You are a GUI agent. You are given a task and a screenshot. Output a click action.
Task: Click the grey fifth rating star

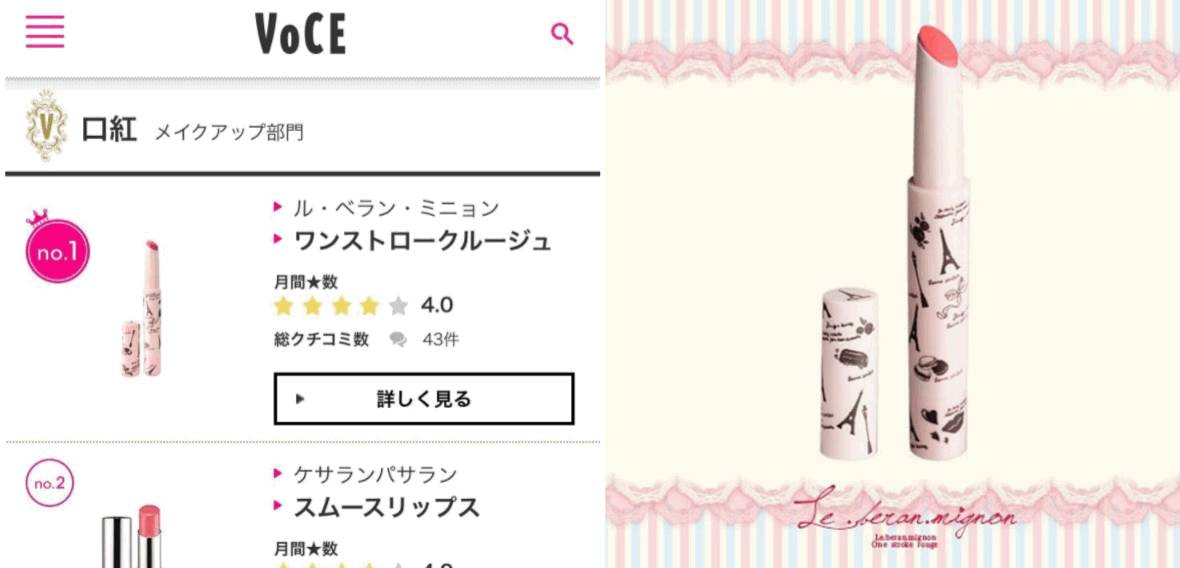click(x=398, y=306)
